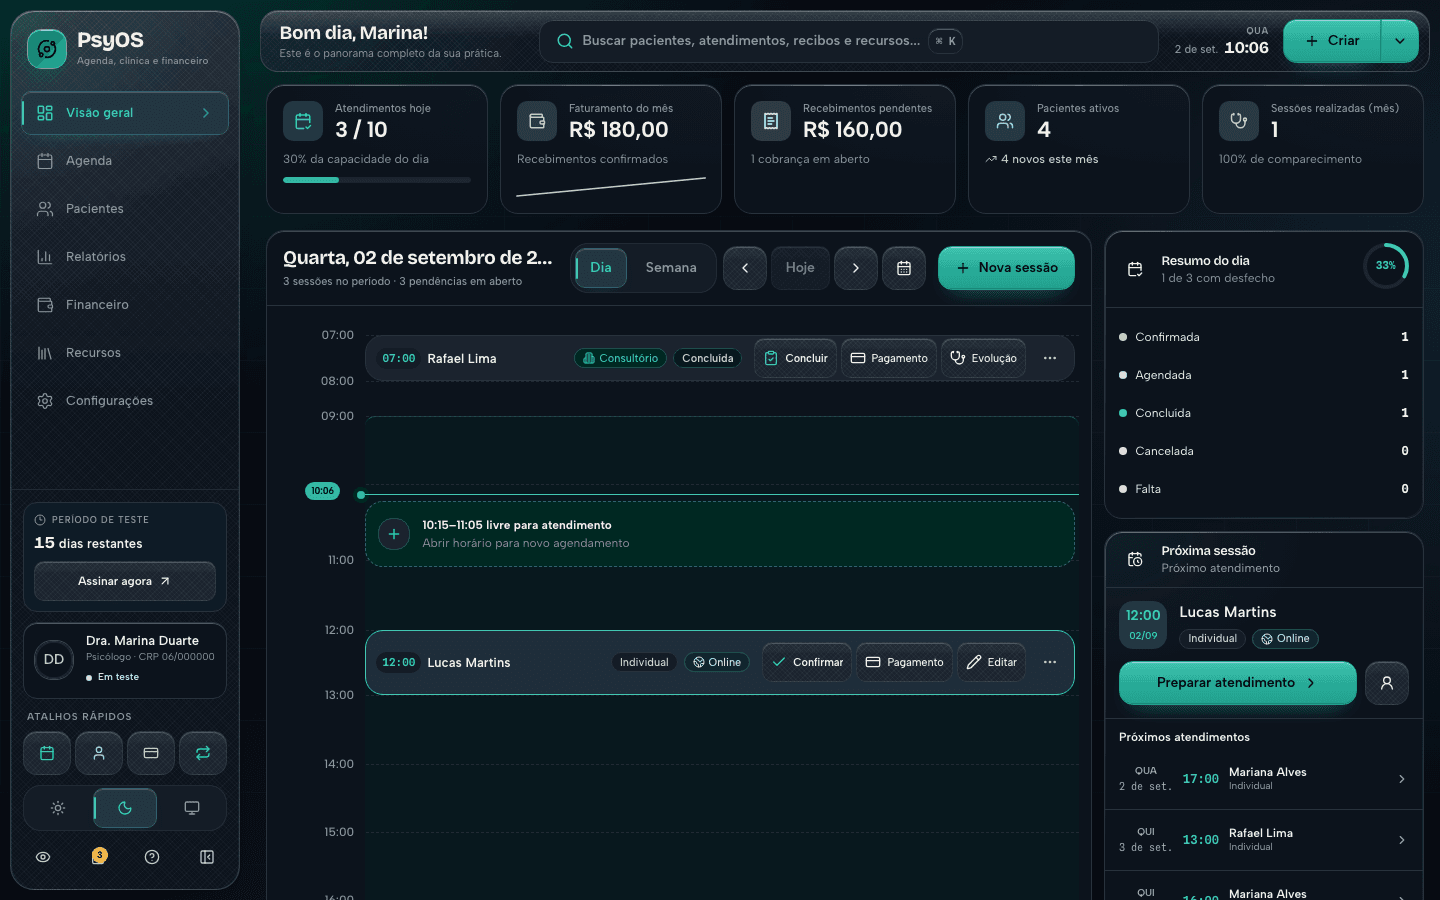
Task: Switch to system theme
Action: pos(192,808)
